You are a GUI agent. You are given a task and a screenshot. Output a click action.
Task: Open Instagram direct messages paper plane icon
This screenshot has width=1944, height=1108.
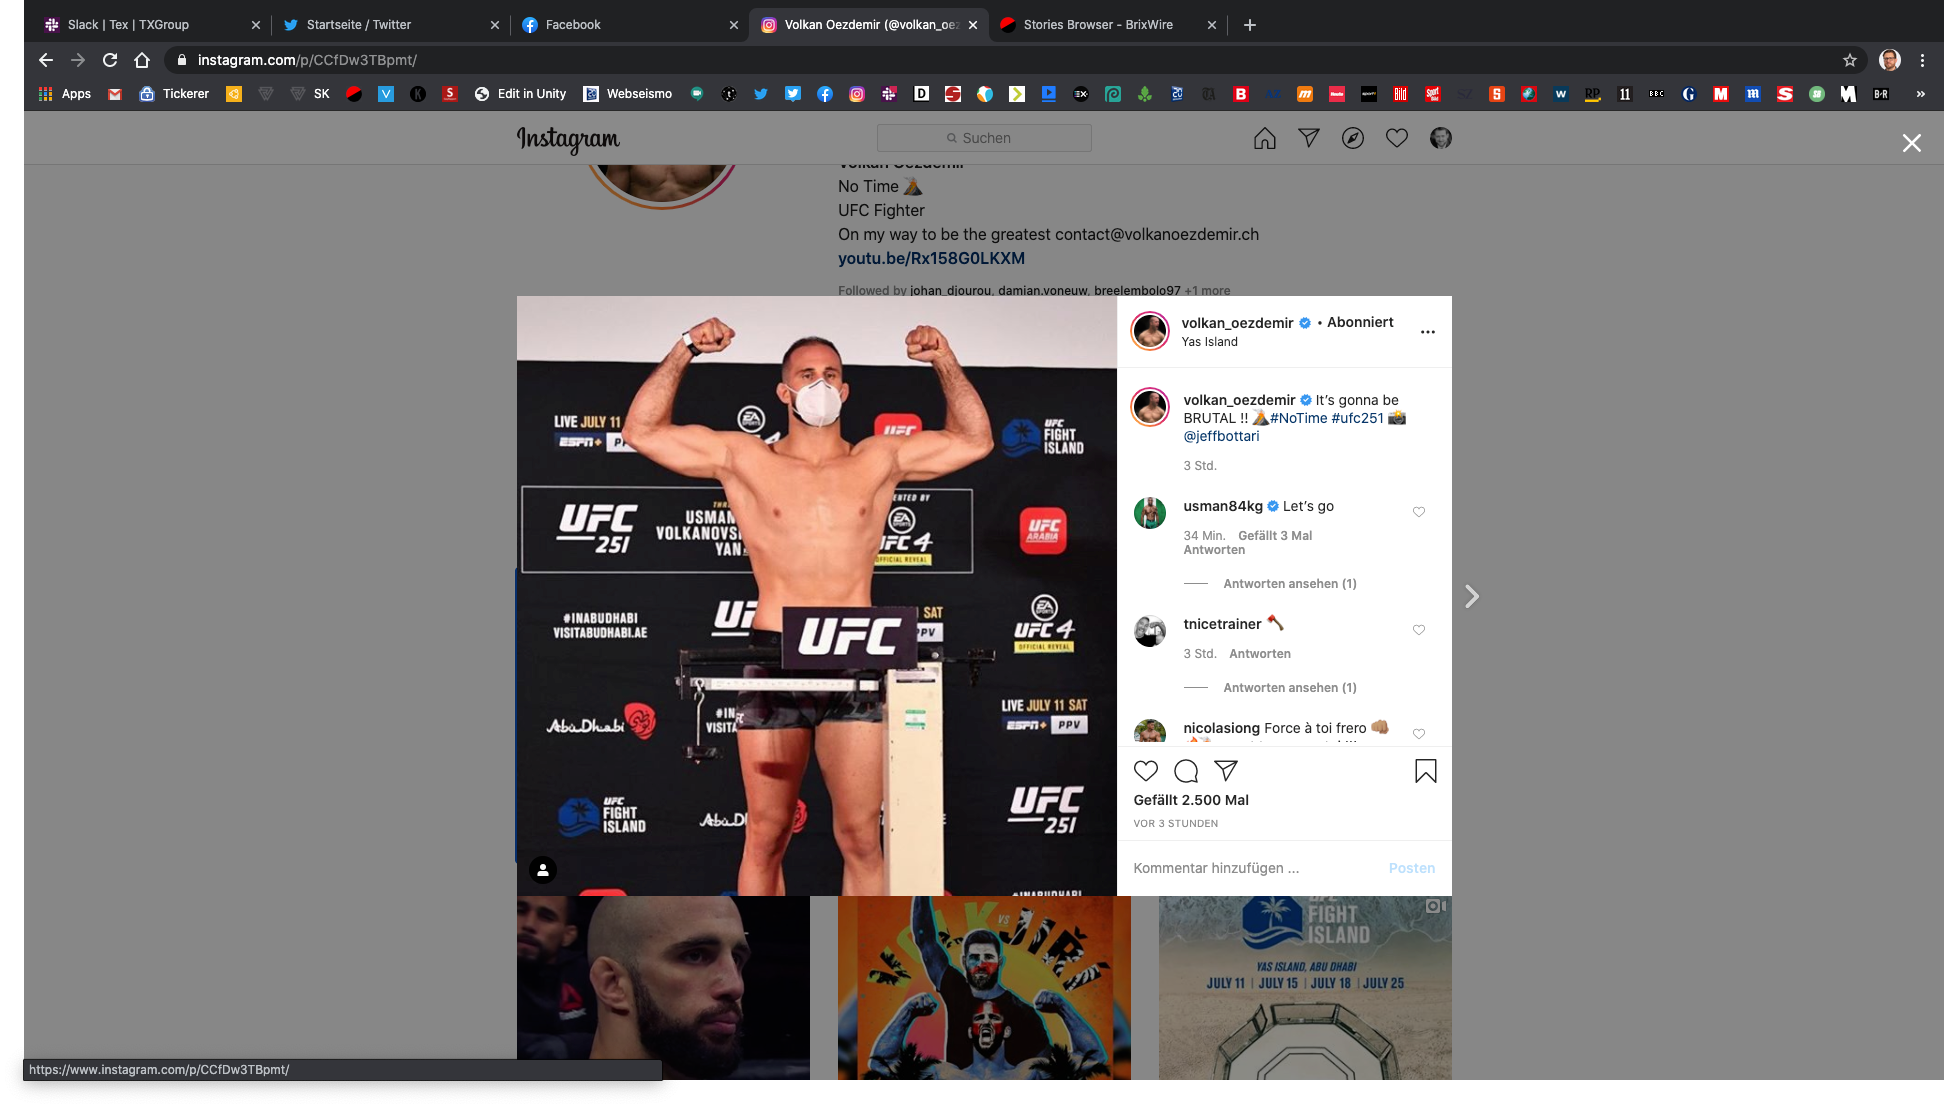[x=1308, y=138]
